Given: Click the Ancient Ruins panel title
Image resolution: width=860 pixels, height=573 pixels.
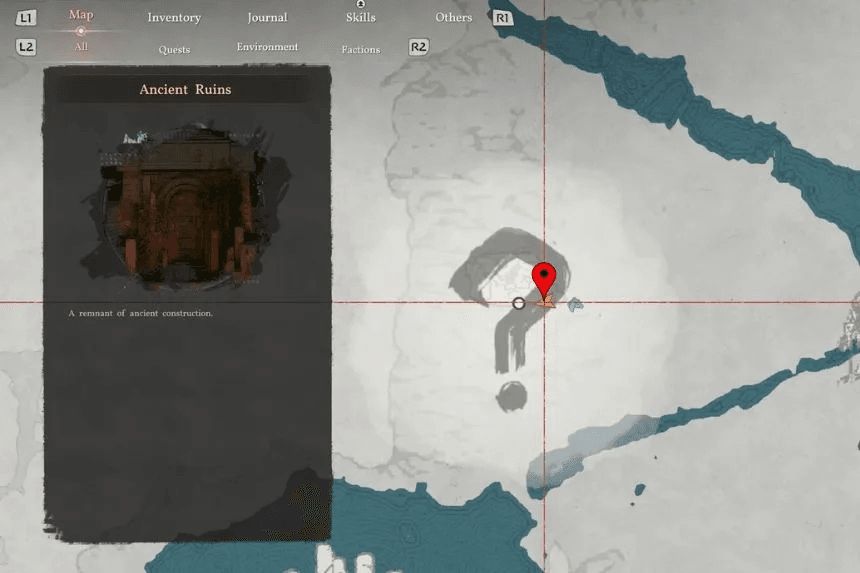Looking at the screenshot, I should pyautogui.click(x=185, y=90).
